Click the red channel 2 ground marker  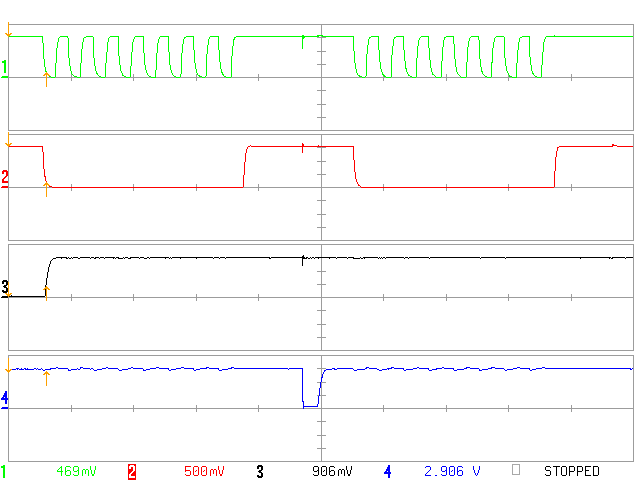[4, 179]
